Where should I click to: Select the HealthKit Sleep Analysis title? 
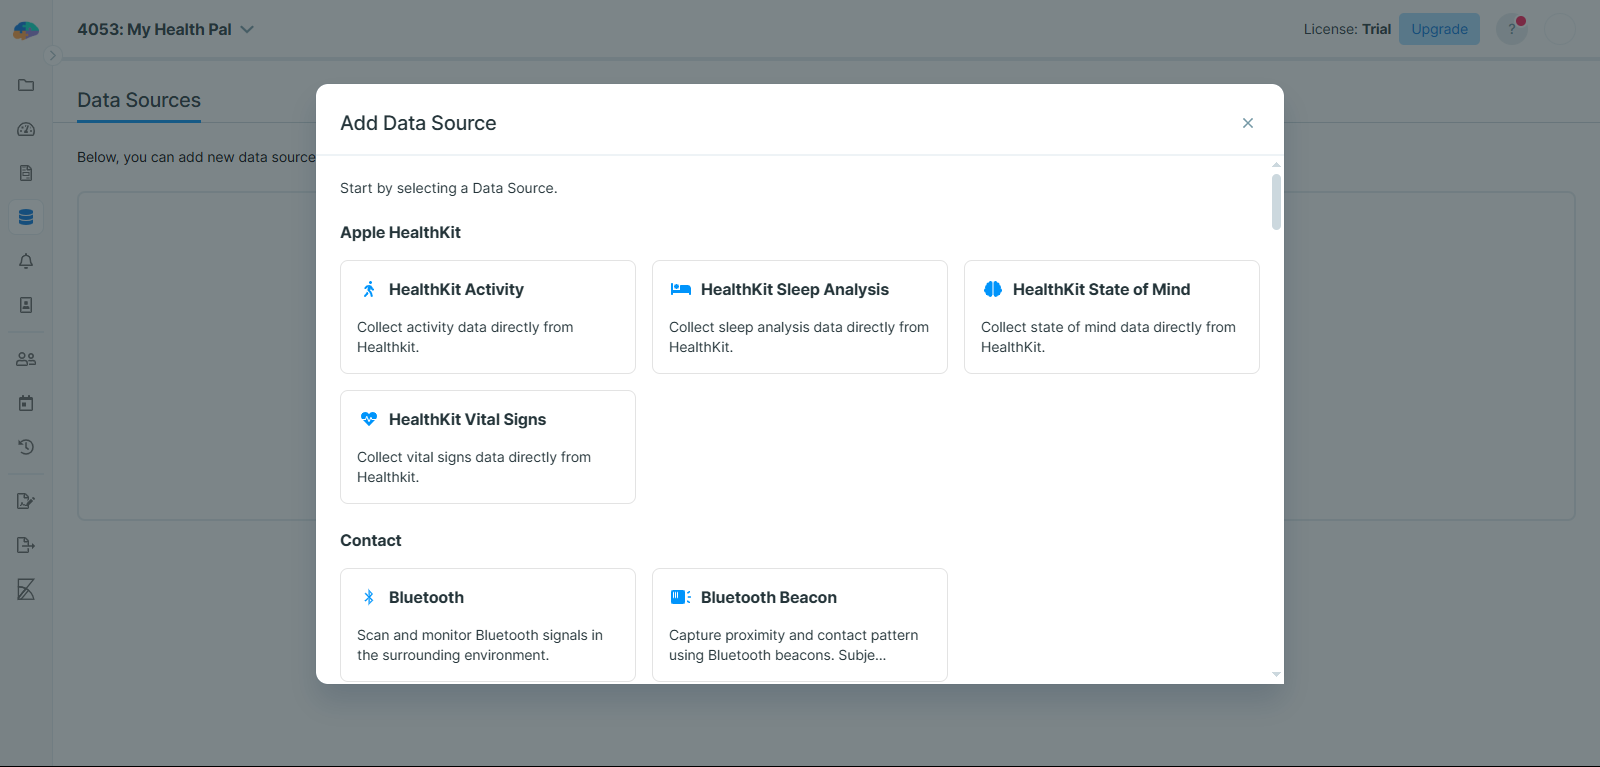point(795,289)
